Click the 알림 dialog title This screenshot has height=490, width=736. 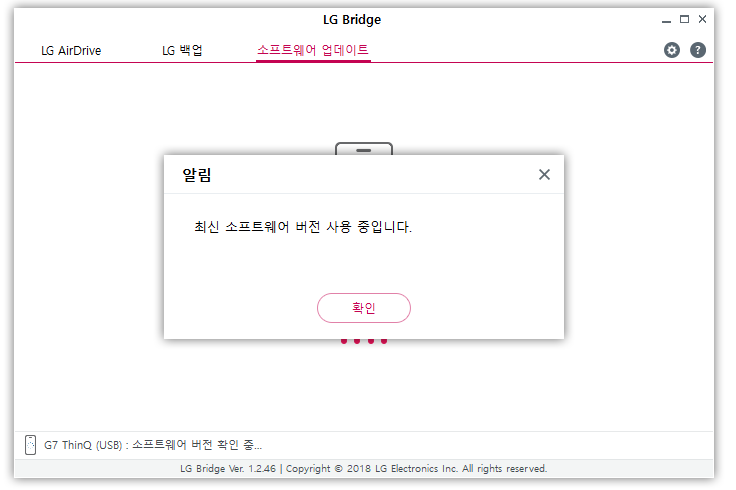tap(197, 175)
